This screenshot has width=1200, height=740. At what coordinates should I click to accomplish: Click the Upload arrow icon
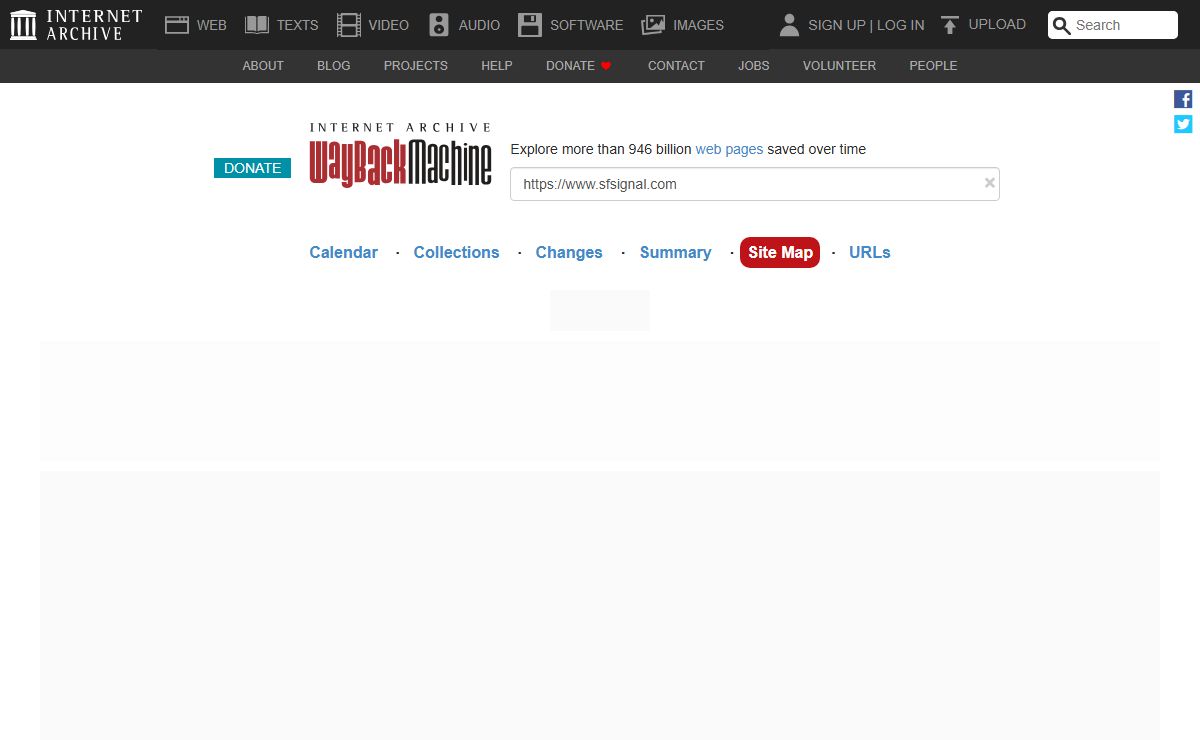[x=950, y=25]
